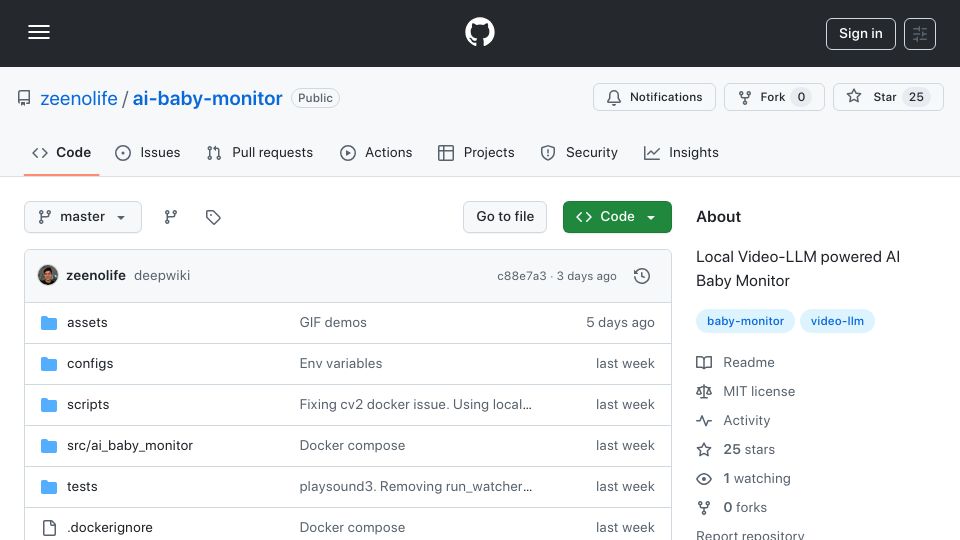This screenshot has height=540, width=960.
Task: View commit history clock icon
Action: coord(642,276)
